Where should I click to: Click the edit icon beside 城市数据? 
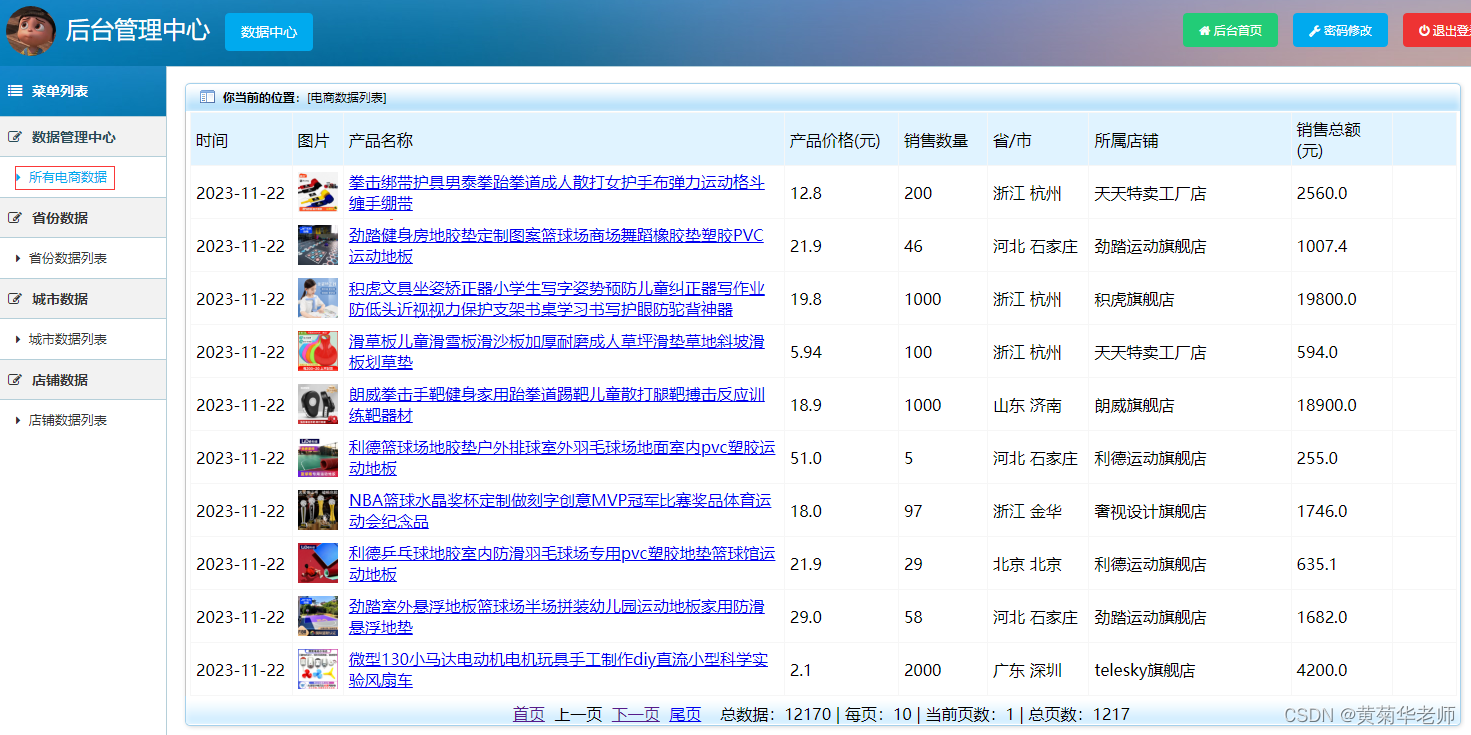pyautogui.click(x=15, y=299)
